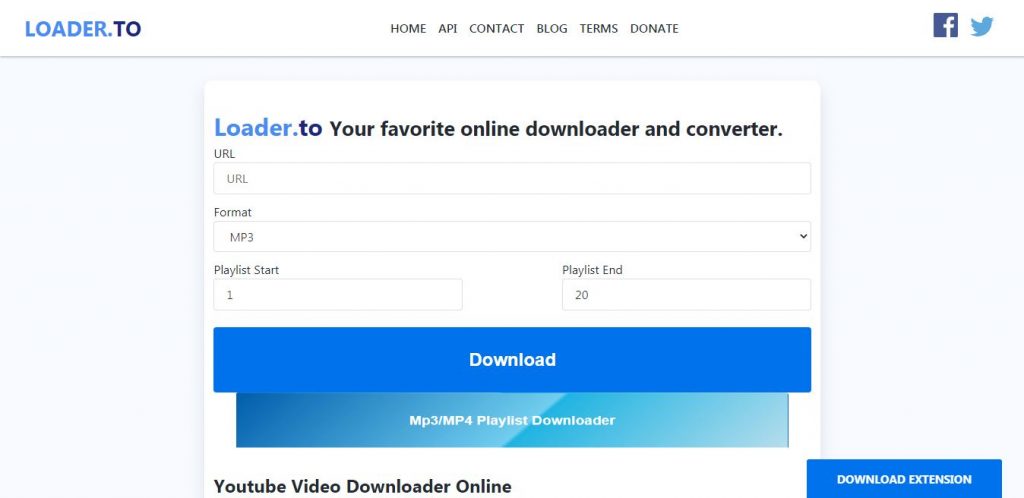
Task: Open the DONATE menu item
Action: click(654, 29)
